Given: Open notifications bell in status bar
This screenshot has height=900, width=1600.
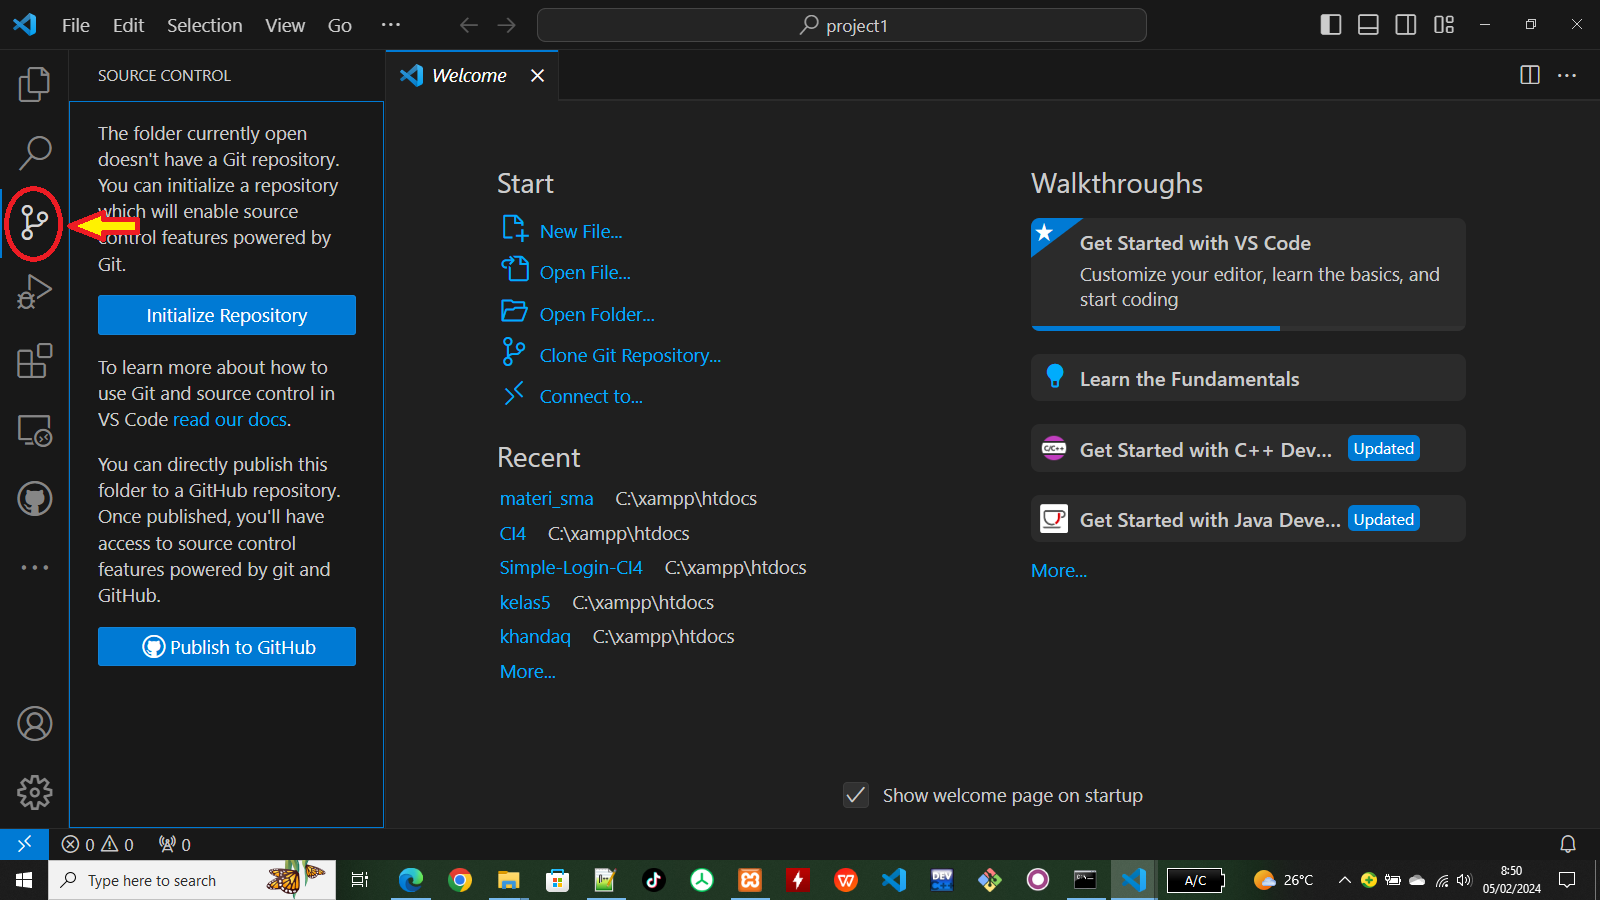Looking at the screenshot, I should (1568, 844).
